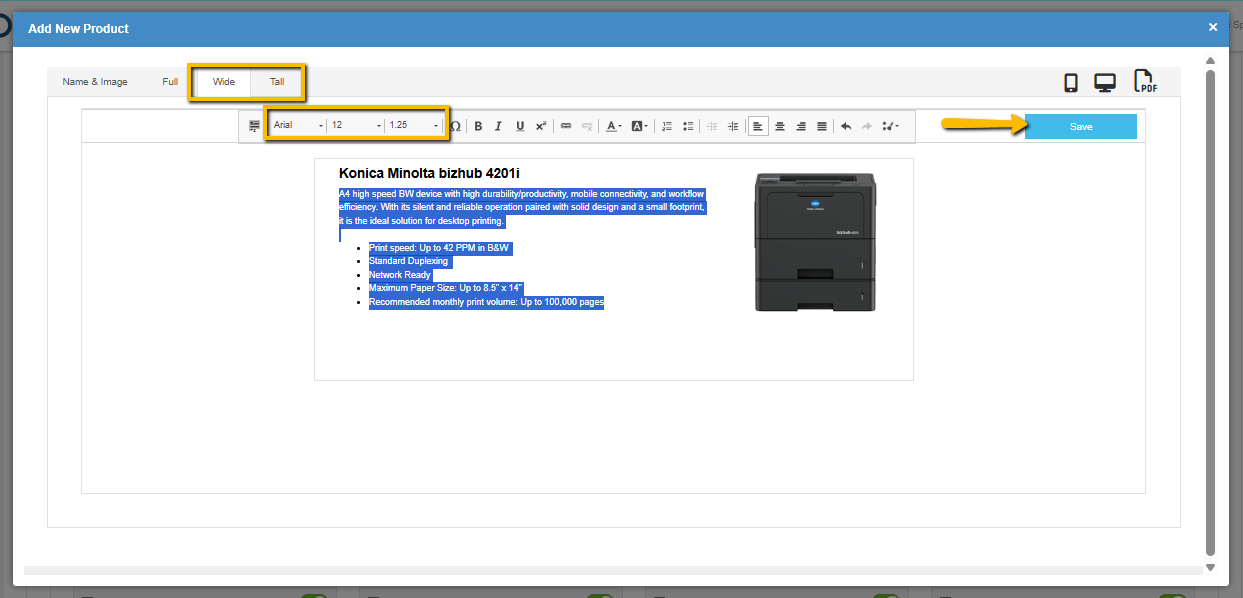Click the 'Recommended monthly print volume' bullet

pyautogui.click(x=486, y=302)
